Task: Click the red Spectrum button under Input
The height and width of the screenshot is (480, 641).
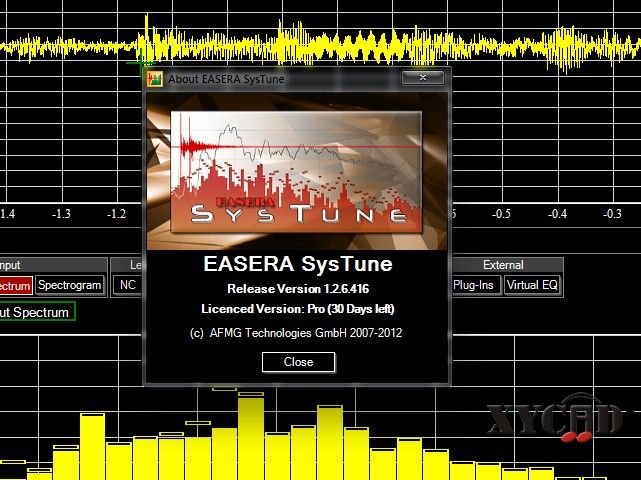Action: point(16,285)
